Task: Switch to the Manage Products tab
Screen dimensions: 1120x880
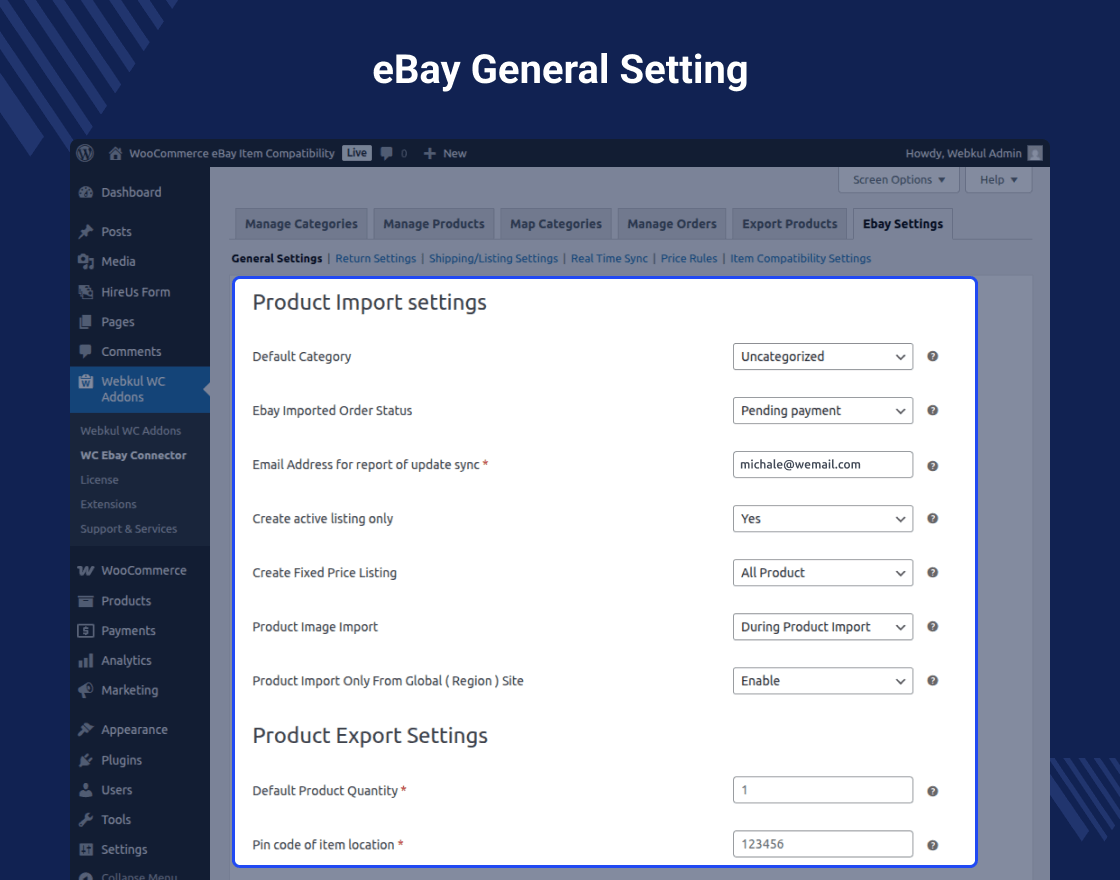Action: pyautogui.click(x=434, y=224)
